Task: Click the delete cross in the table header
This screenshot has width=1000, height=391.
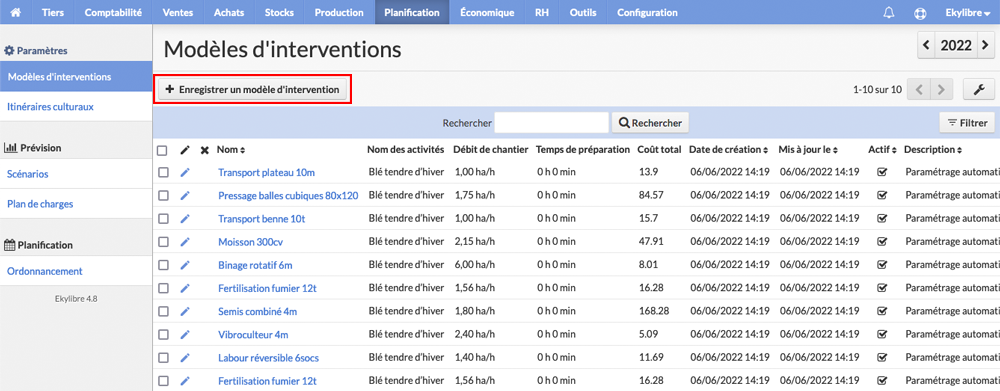Action: click(204, 150)
